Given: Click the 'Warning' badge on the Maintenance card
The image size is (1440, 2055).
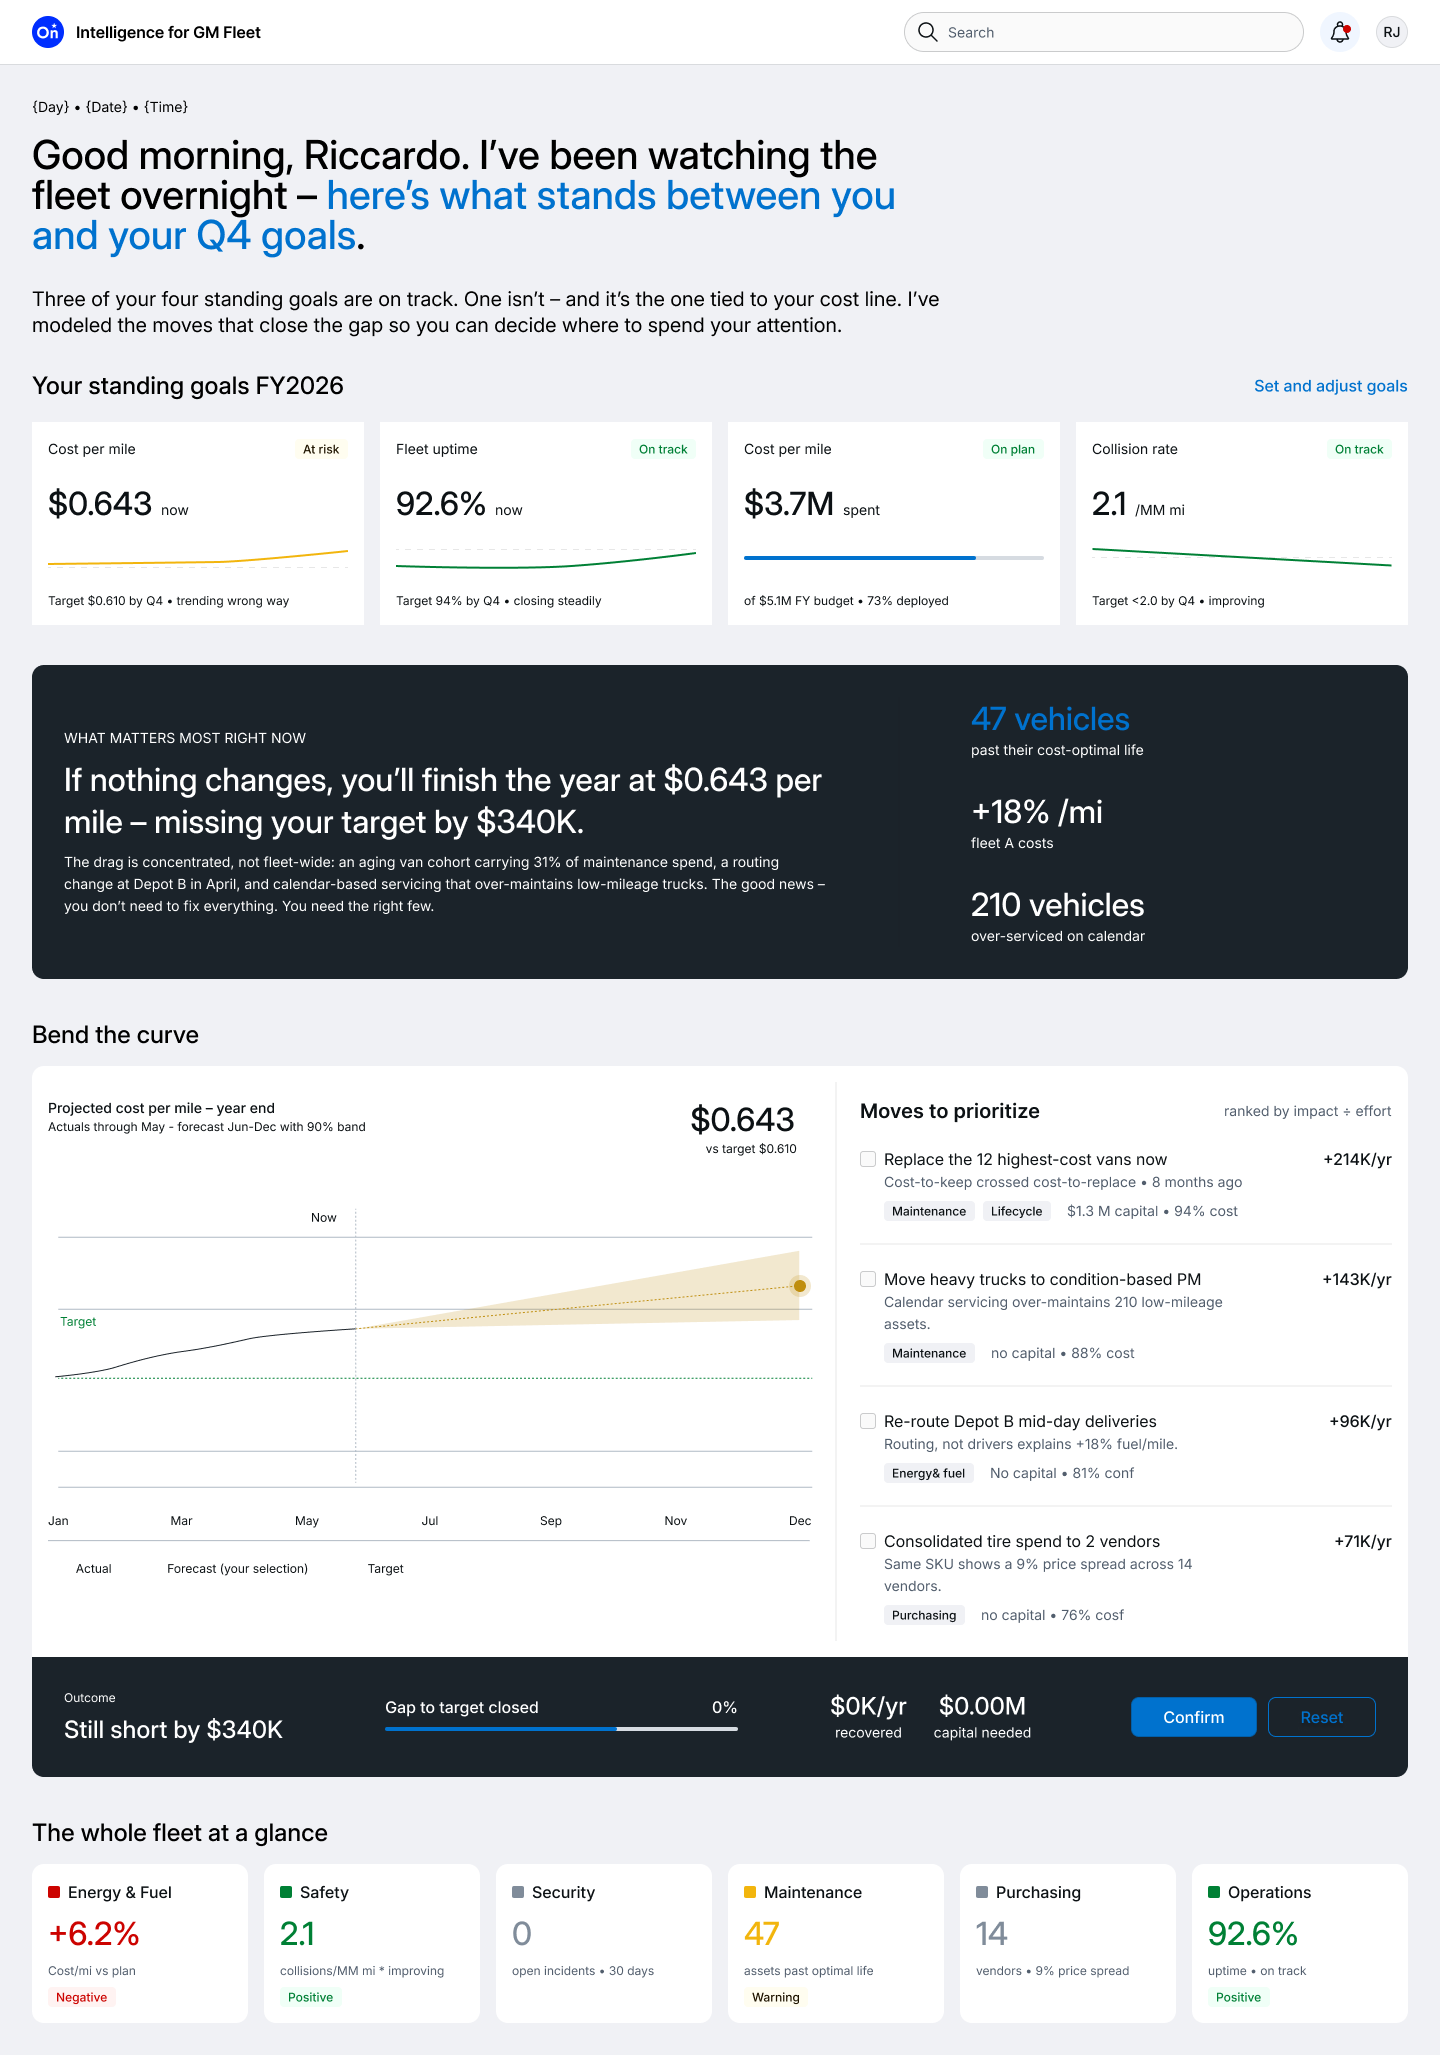Looking at the screenshot, I should [776, 1997].
